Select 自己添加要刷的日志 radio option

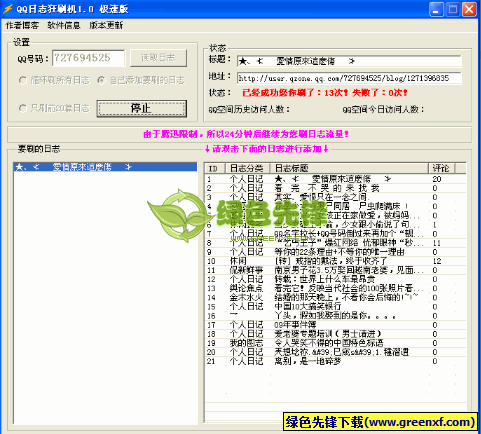tap(141, 80)
